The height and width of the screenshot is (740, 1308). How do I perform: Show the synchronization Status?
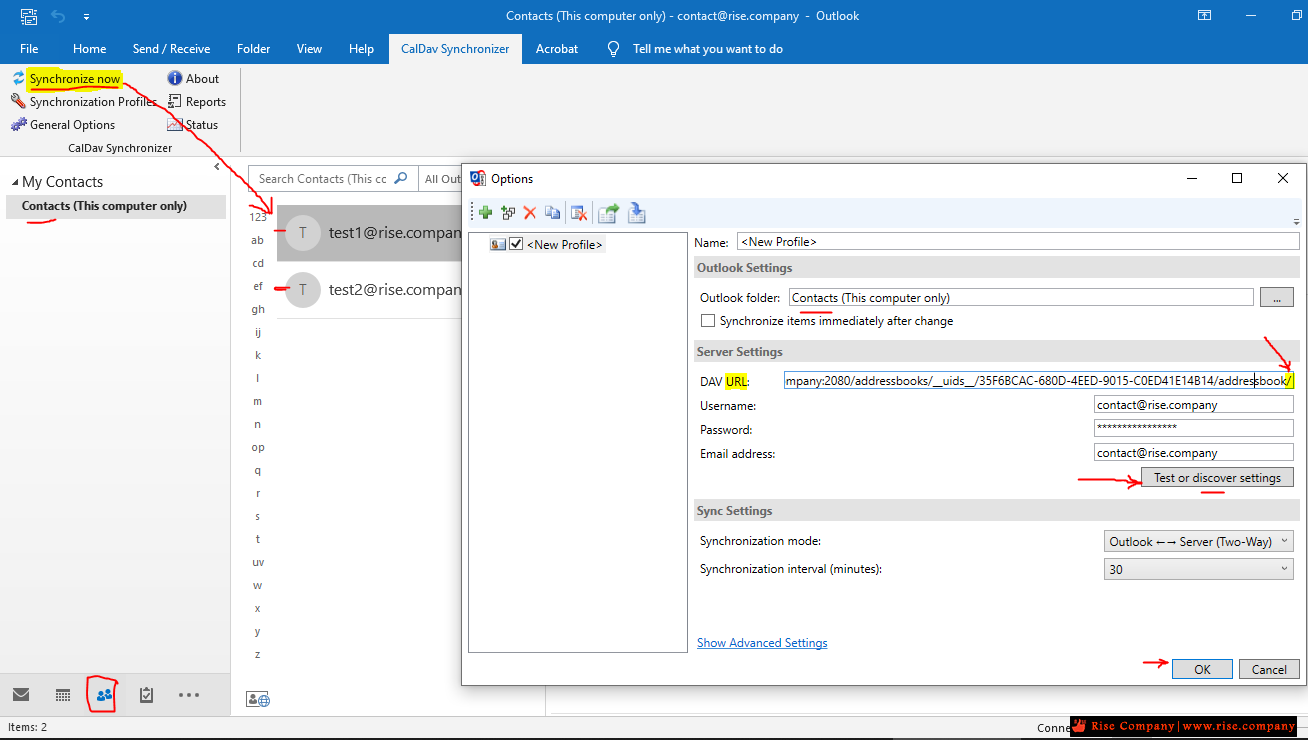click(x=192, y=125)
